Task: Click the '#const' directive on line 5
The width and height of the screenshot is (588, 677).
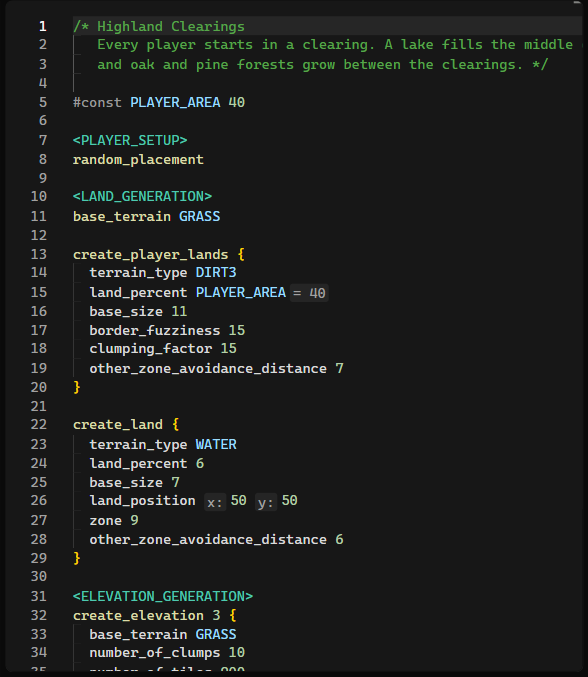Action: tap(97, 102)
